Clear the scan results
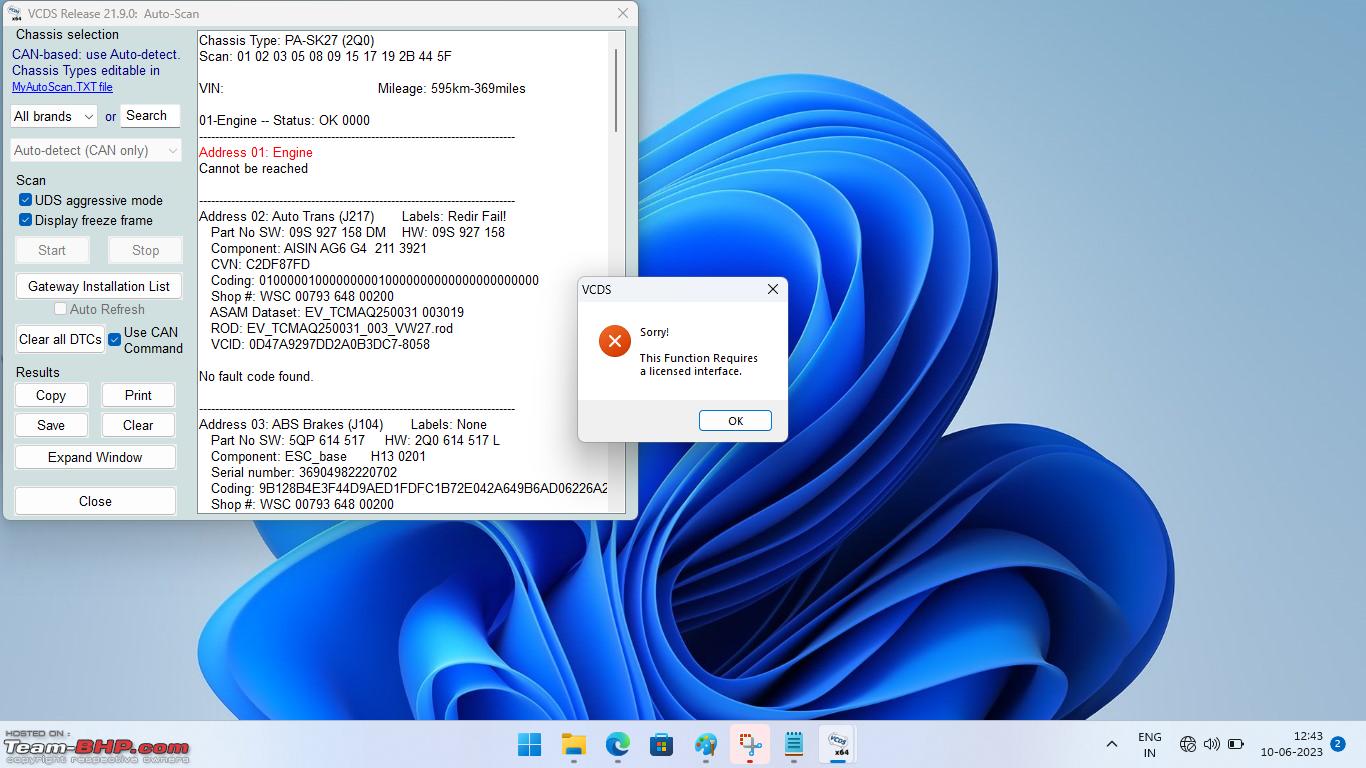This screenshot has height=768, width=1366. [x=138, y=425]
